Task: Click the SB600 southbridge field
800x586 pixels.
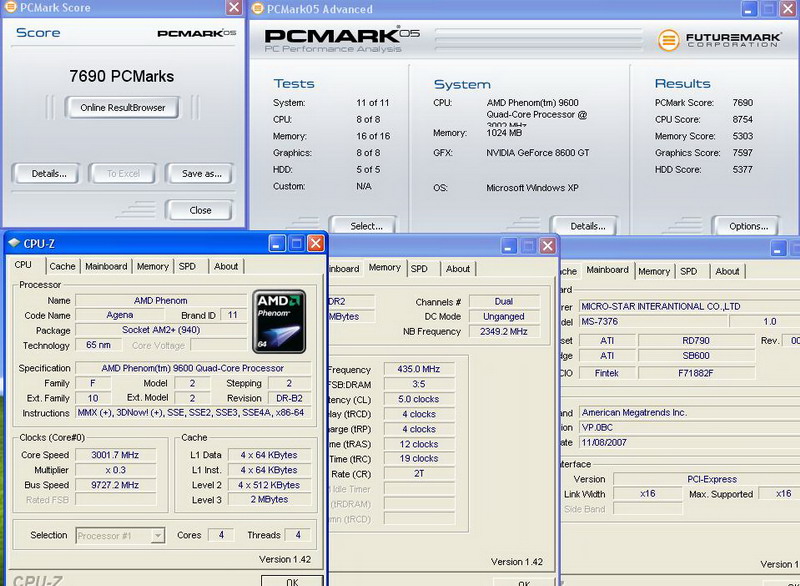Action: [696, 355]
